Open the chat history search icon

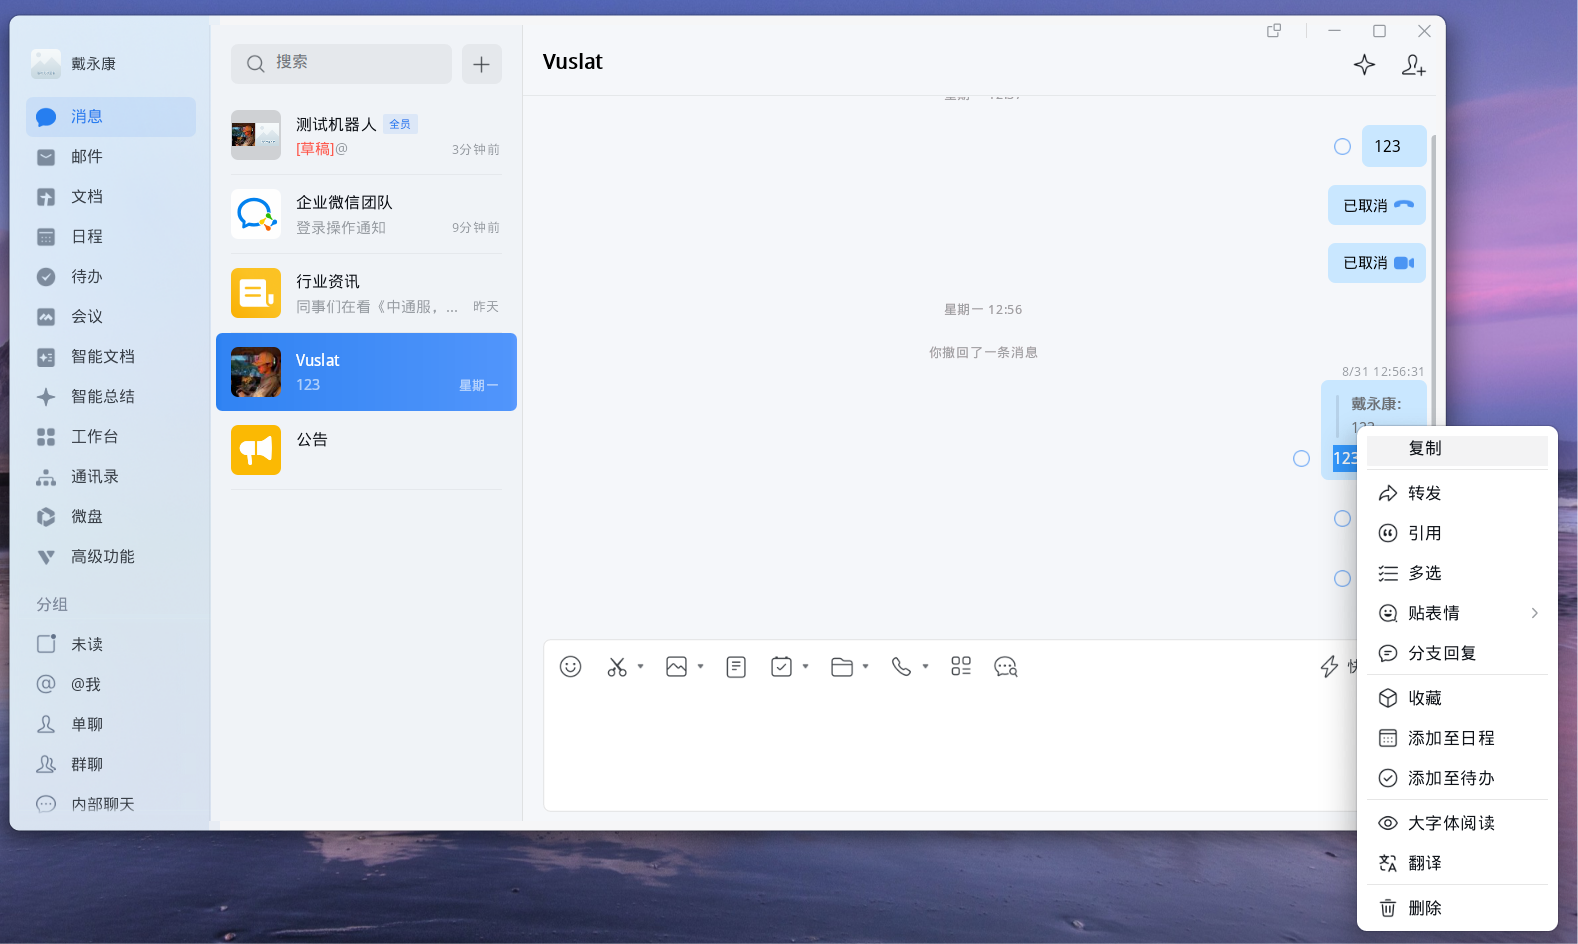(x=1005, y=667)
